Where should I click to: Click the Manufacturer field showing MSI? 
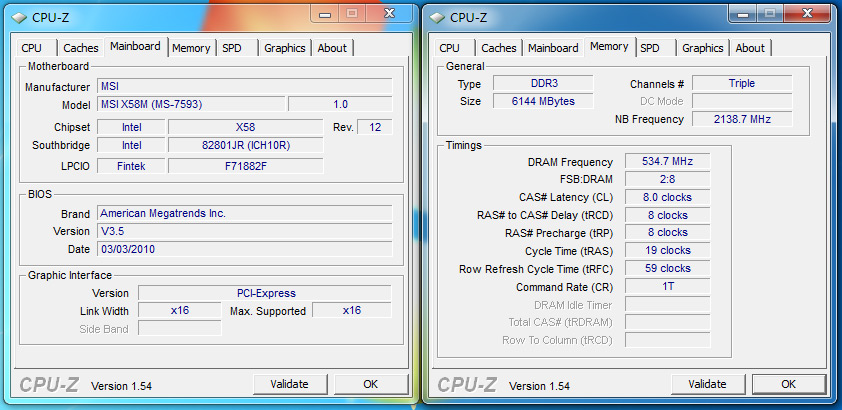(245, 86)
